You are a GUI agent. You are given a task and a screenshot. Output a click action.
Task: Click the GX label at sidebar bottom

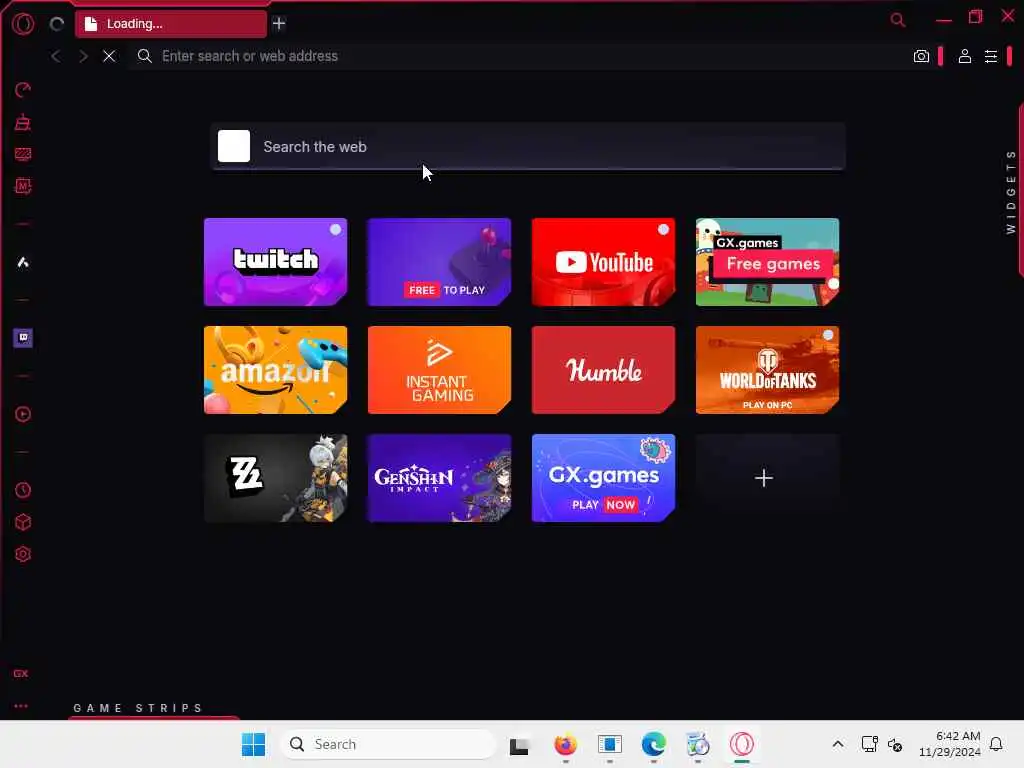click(21, 673)
